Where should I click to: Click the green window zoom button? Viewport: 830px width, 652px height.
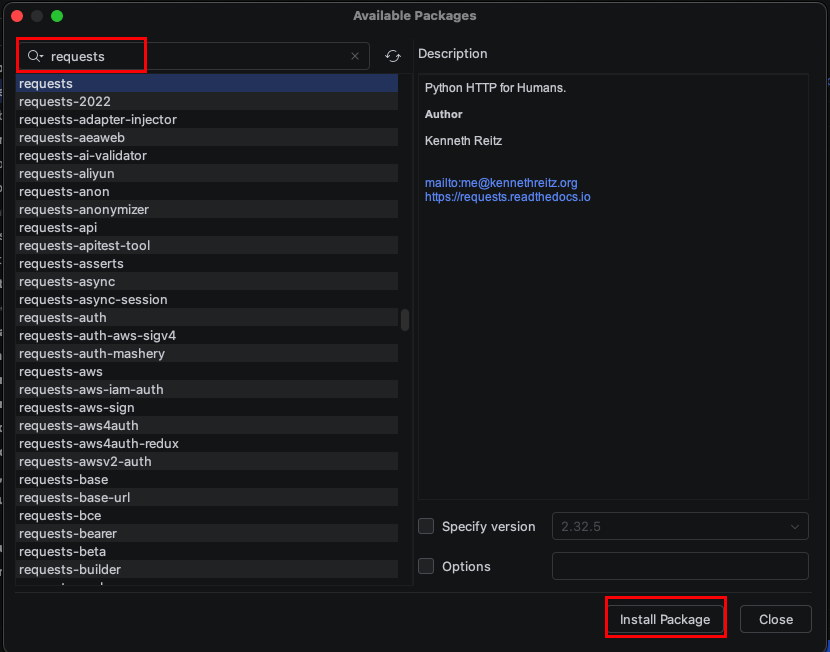click(x=57, y=16)
